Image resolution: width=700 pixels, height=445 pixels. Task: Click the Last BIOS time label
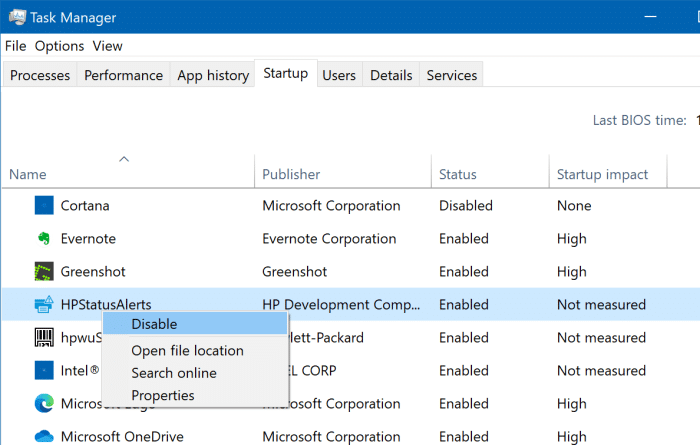point(639,120)
